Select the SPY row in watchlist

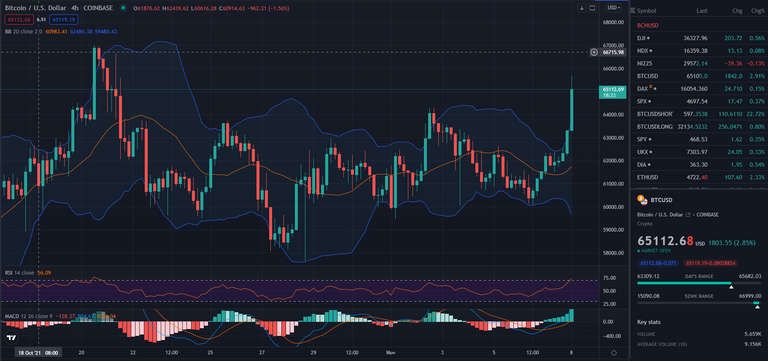click(699, 140)
